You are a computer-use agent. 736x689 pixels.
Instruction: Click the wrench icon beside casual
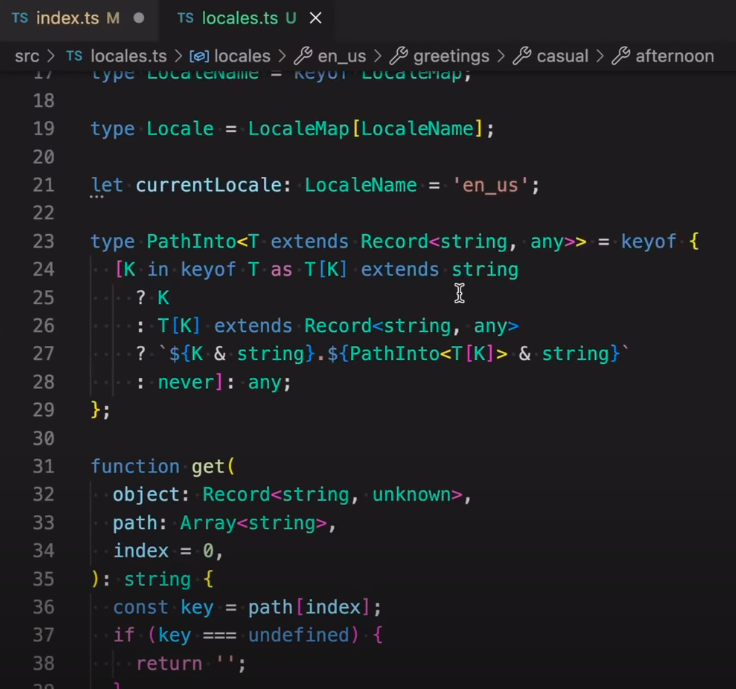521,56
